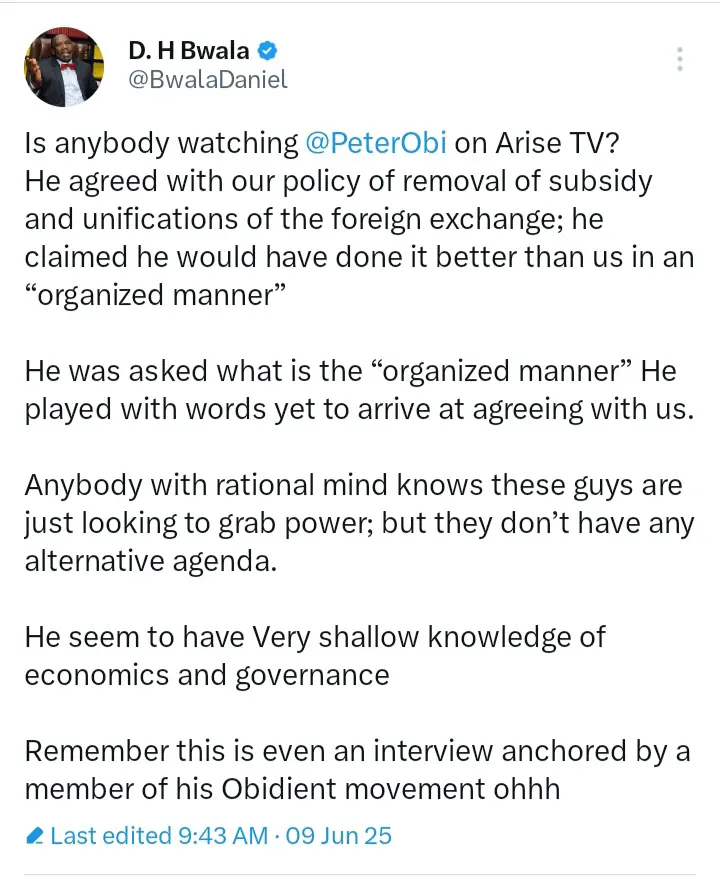Click the blue verified badge

pyautogui.click(x=269, y=49)
